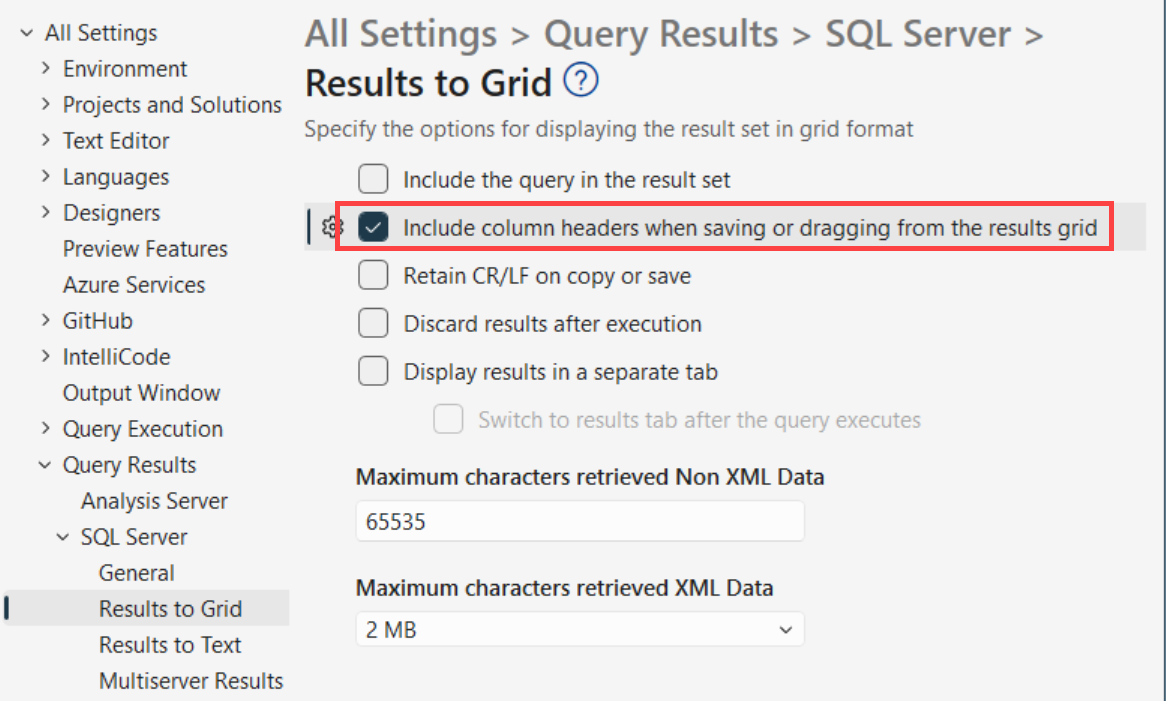Collapse the Query Results section

(44, 464)
